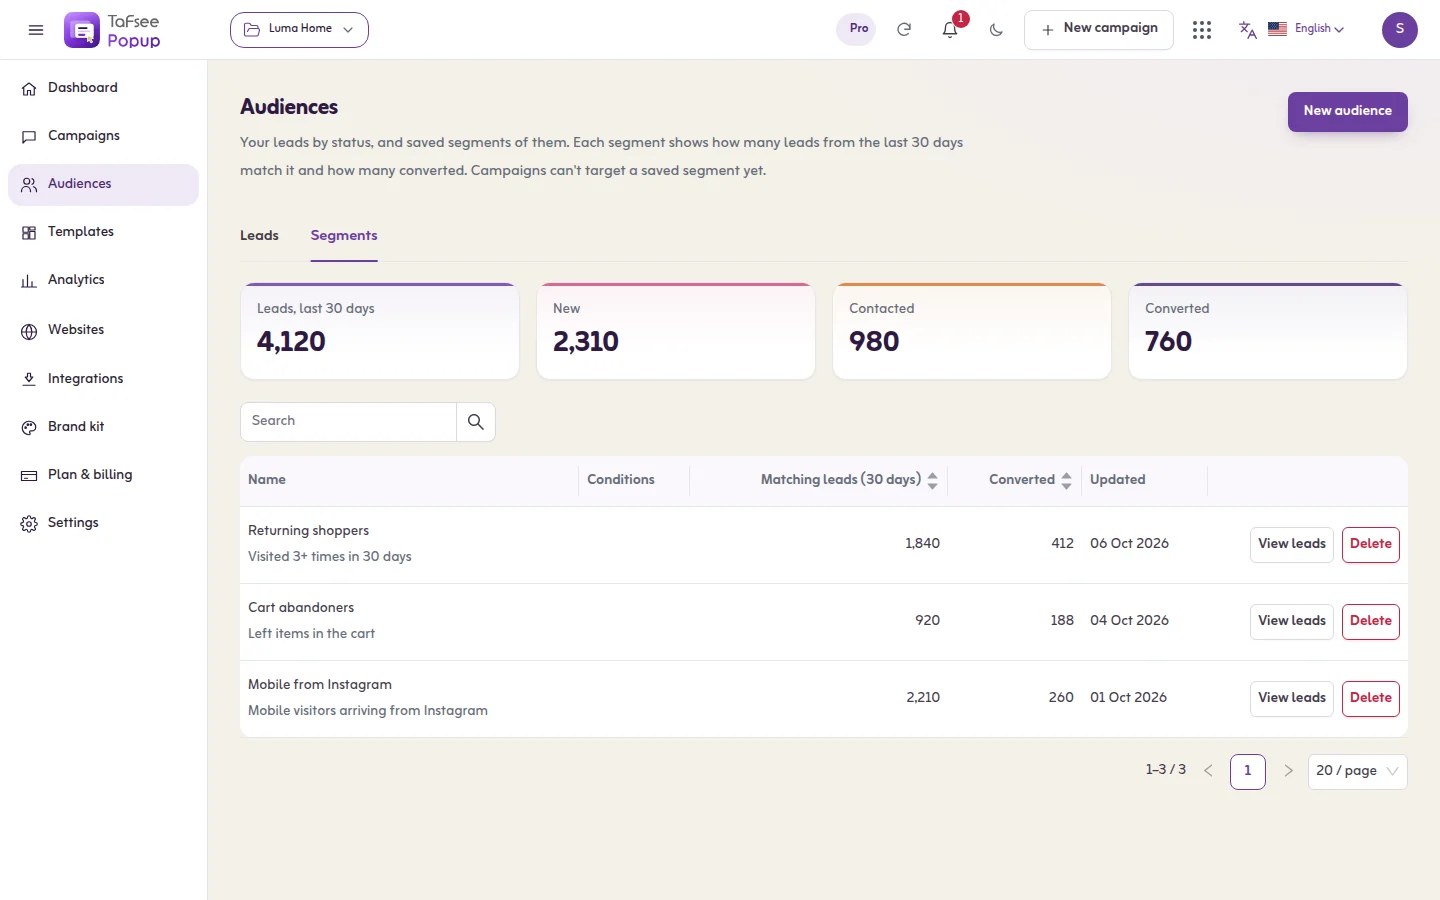Click the segment Search field

click(348, 422)
